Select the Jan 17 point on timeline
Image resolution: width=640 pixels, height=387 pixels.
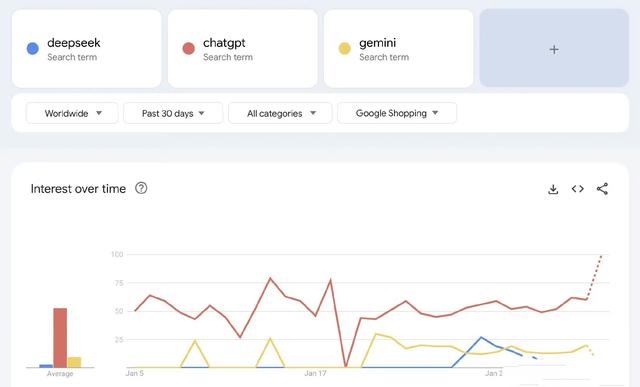(x=316, y=373)
